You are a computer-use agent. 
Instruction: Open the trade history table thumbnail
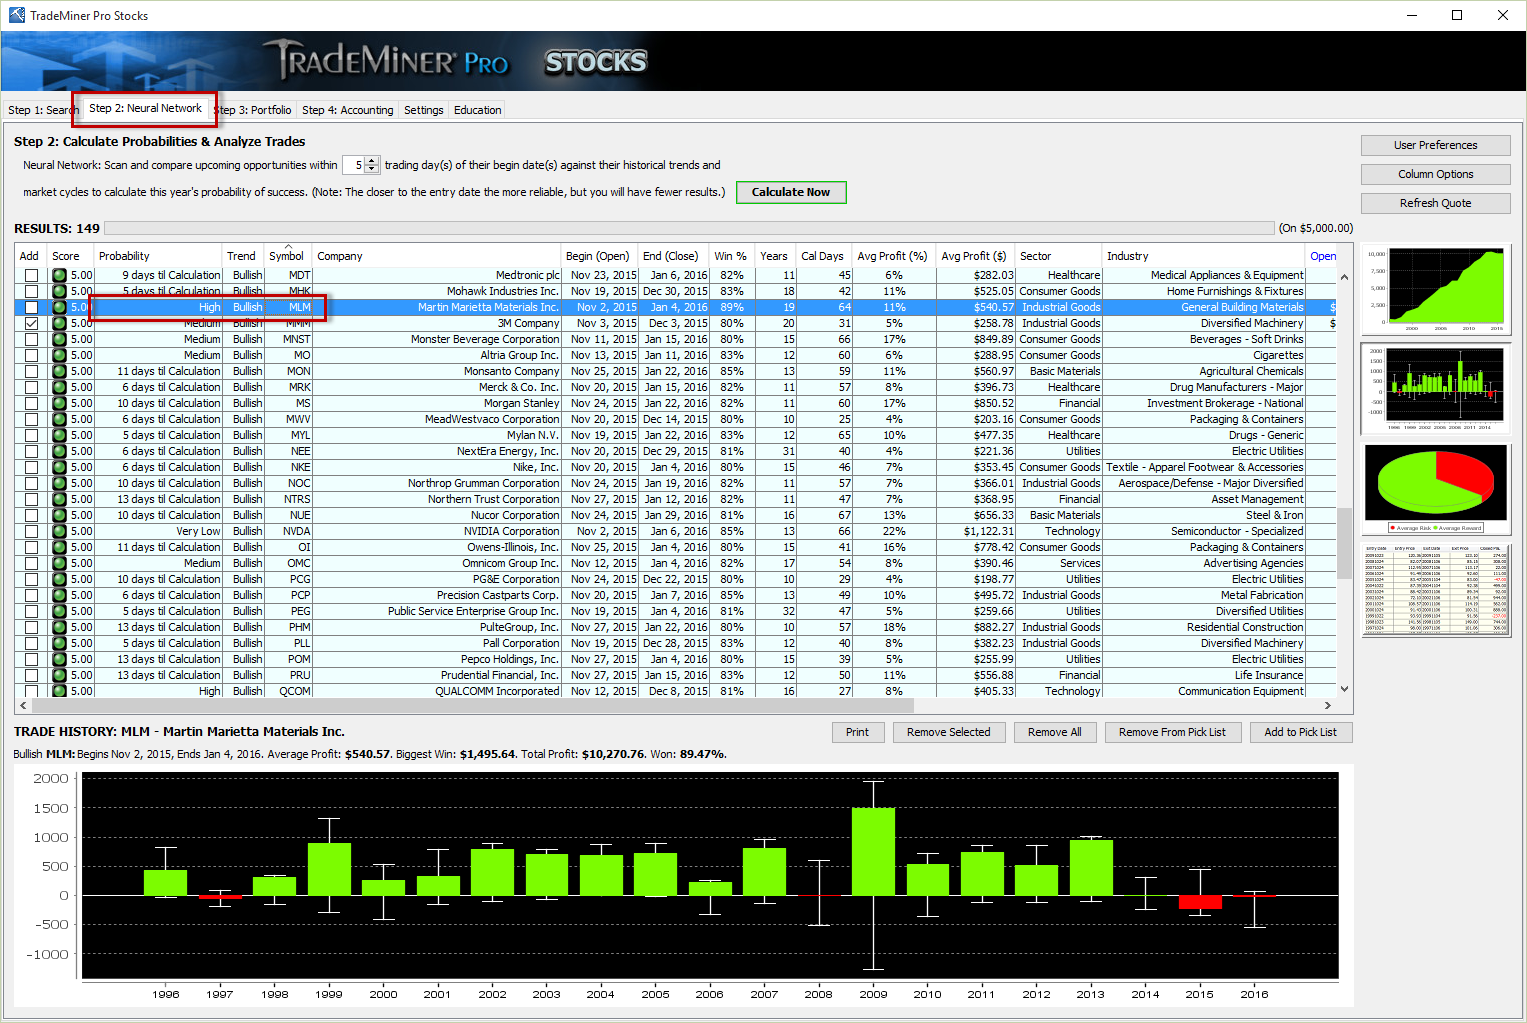(x=1436, y=589)
